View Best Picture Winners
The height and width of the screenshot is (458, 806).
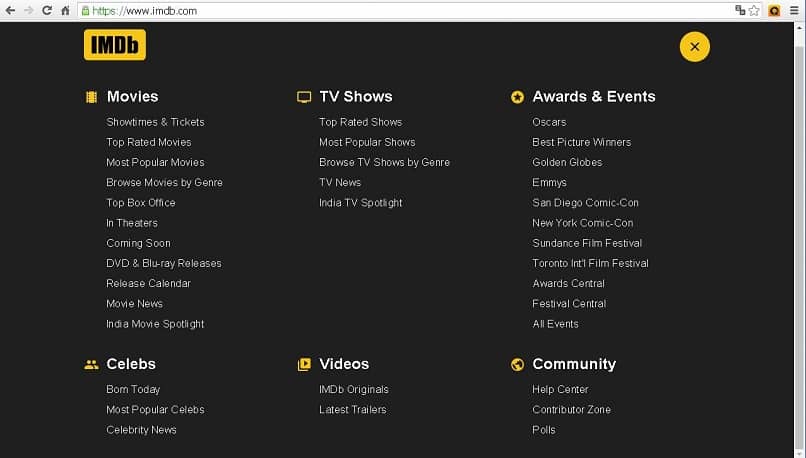tap(582, 142)
